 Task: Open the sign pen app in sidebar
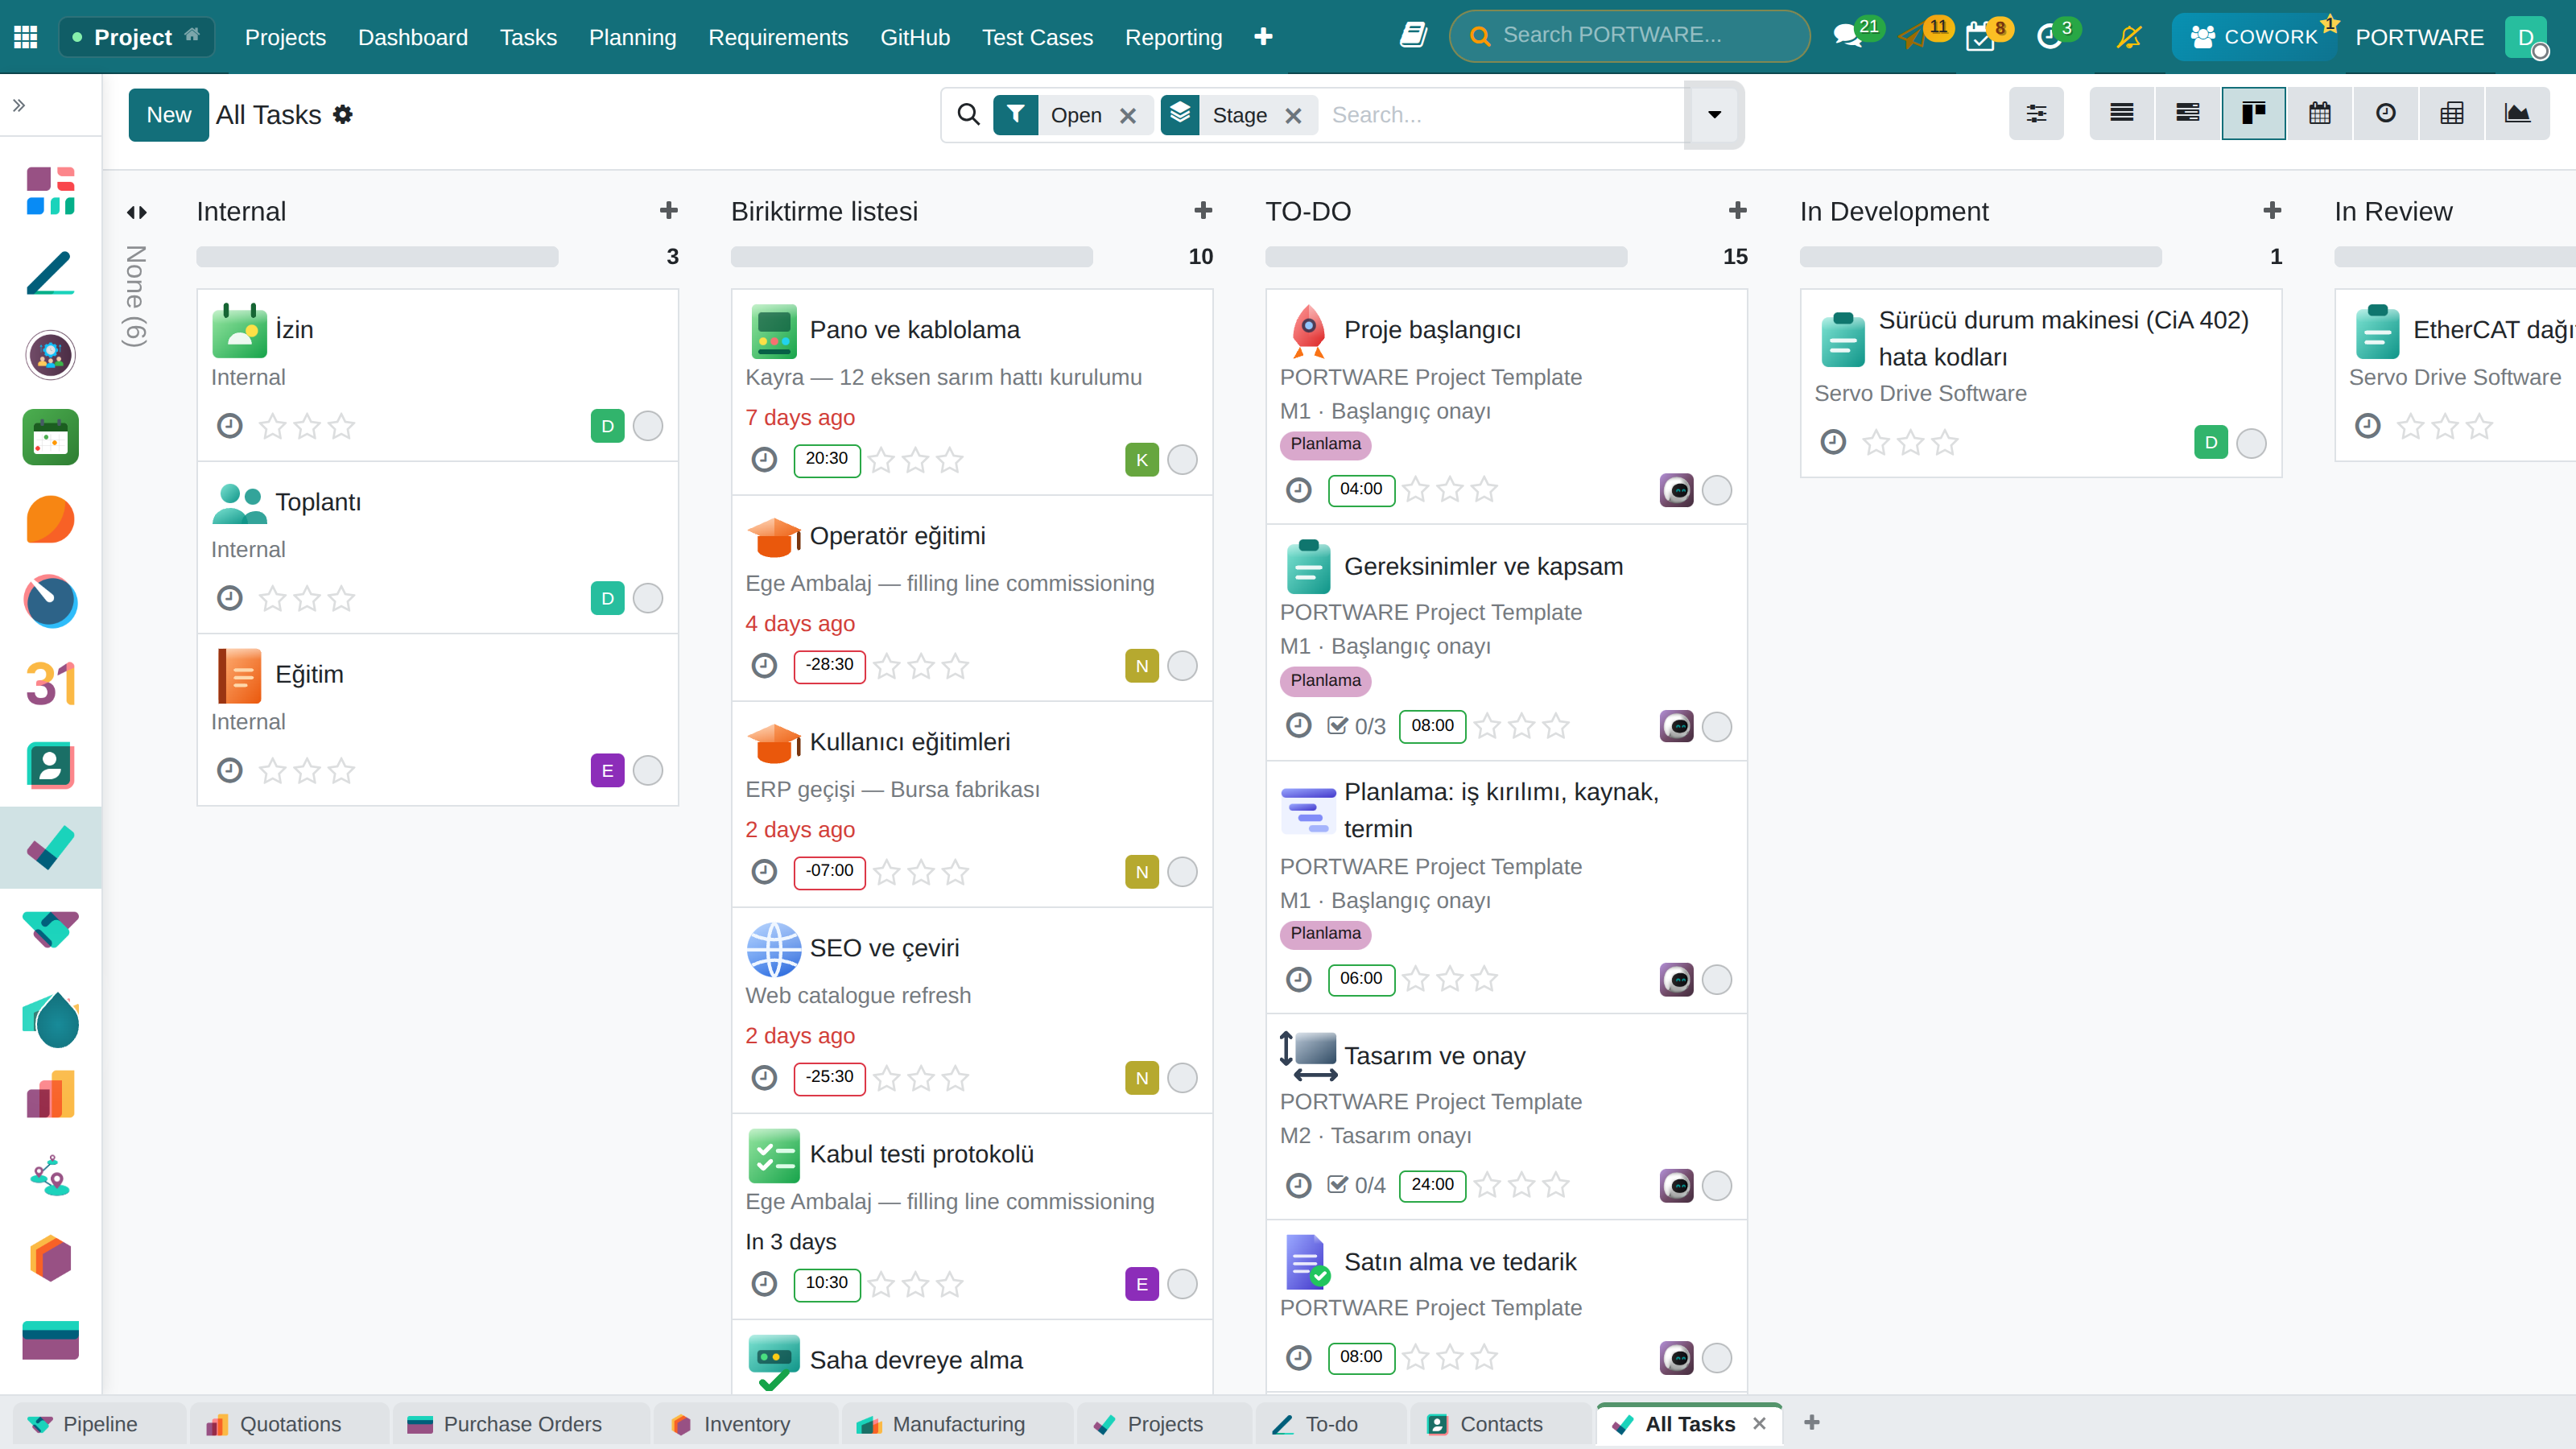[51, 273]
